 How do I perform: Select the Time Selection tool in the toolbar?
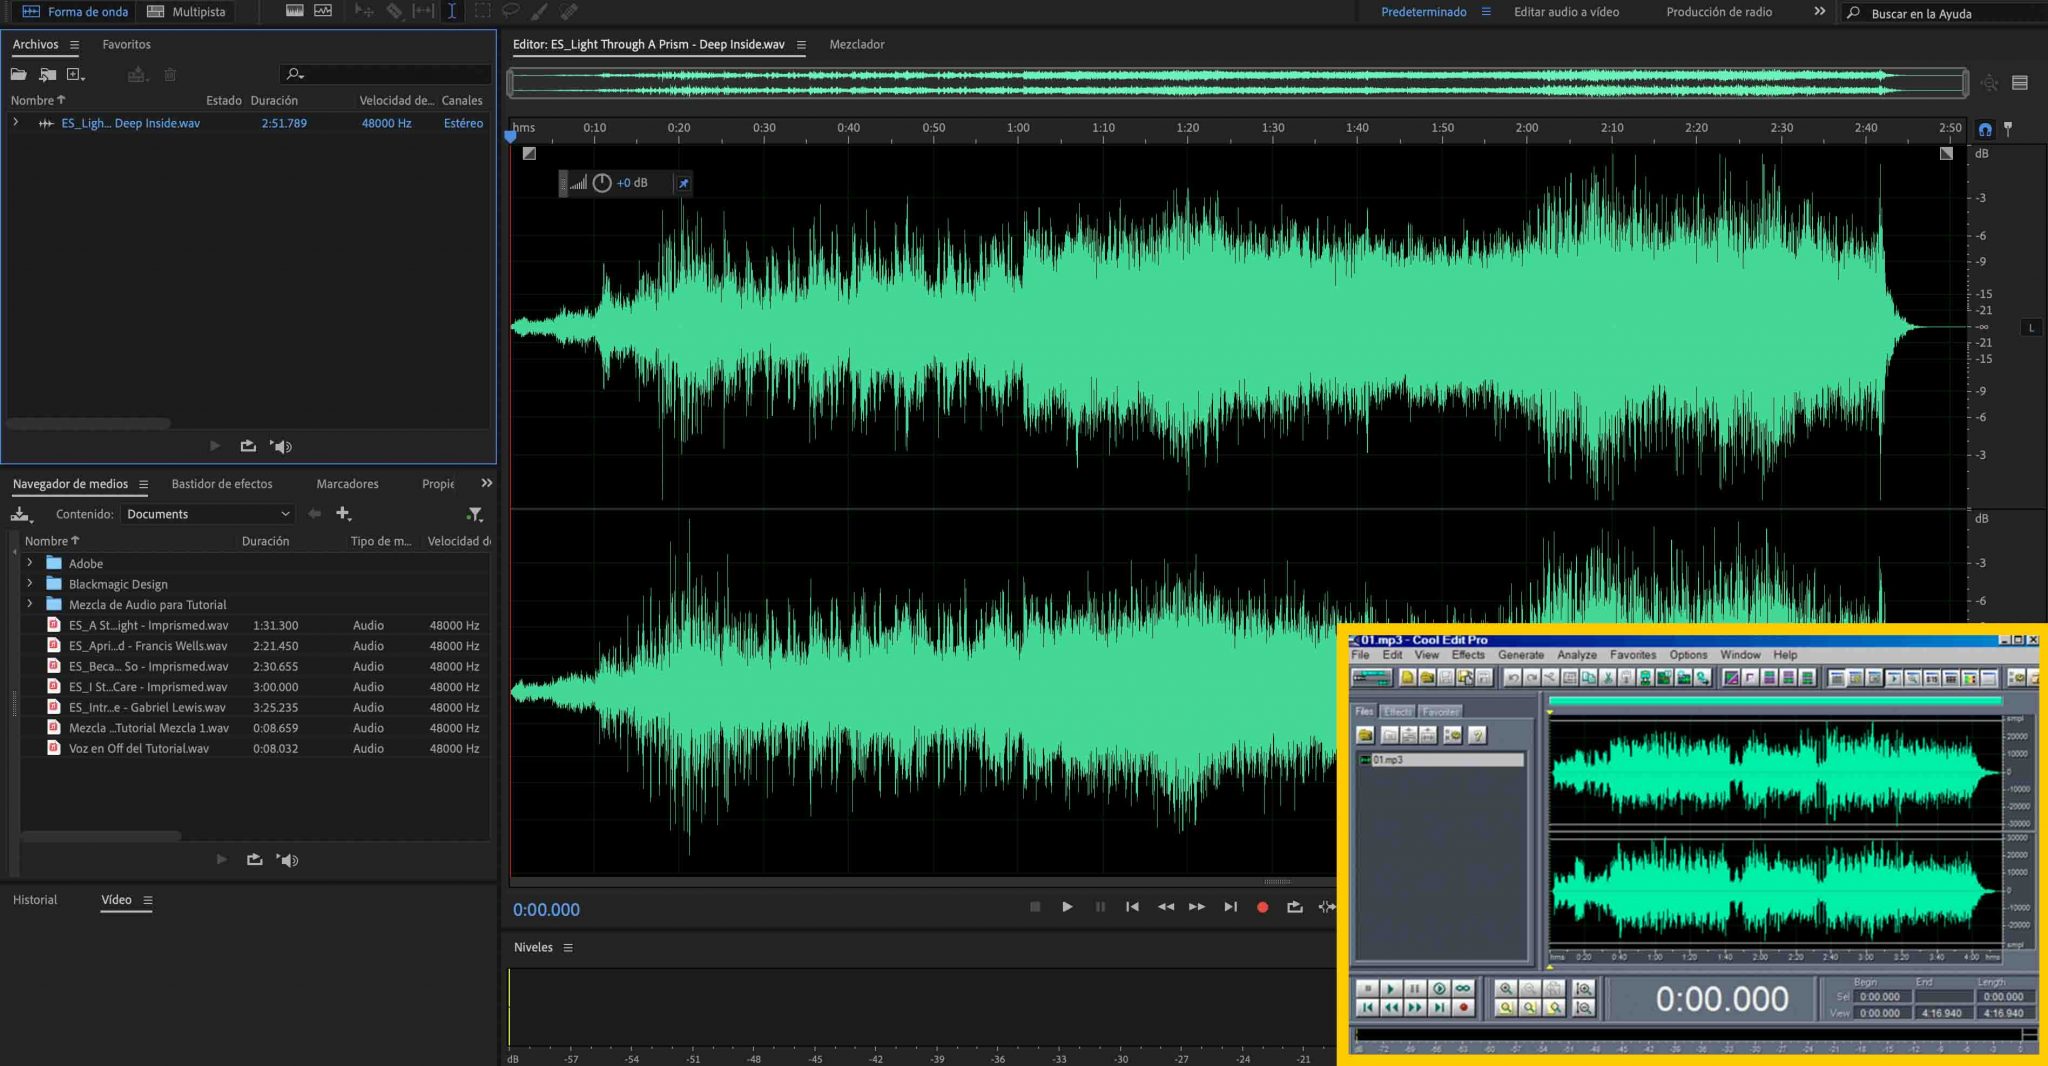(x=452, y=11)
